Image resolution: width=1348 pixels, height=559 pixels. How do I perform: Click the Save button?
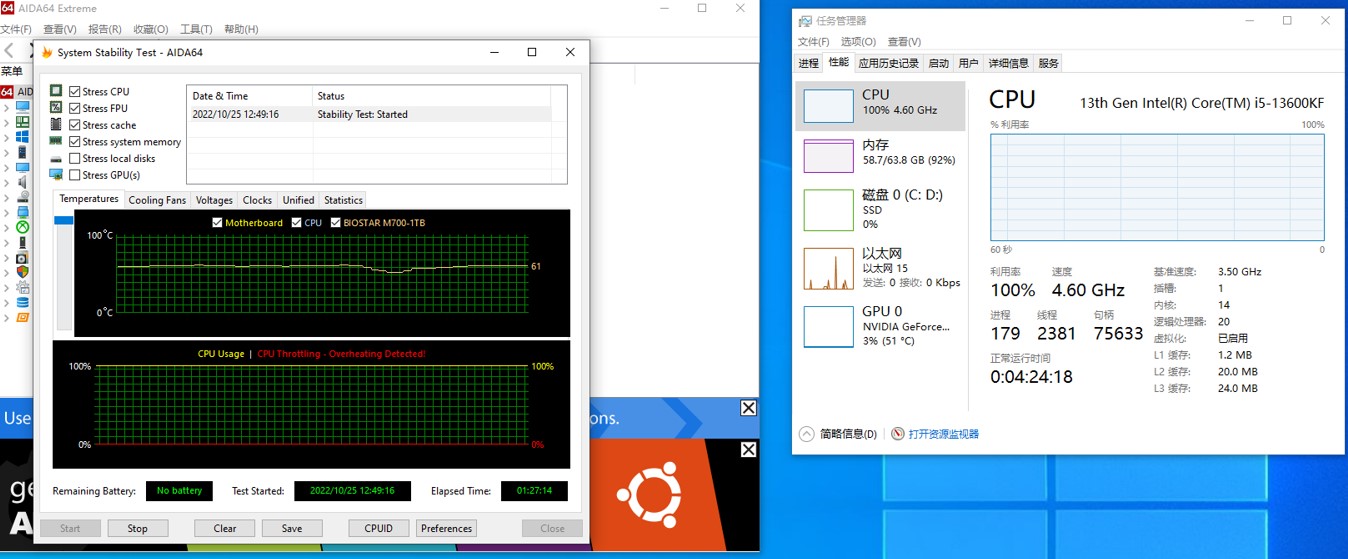coord(291,528)
